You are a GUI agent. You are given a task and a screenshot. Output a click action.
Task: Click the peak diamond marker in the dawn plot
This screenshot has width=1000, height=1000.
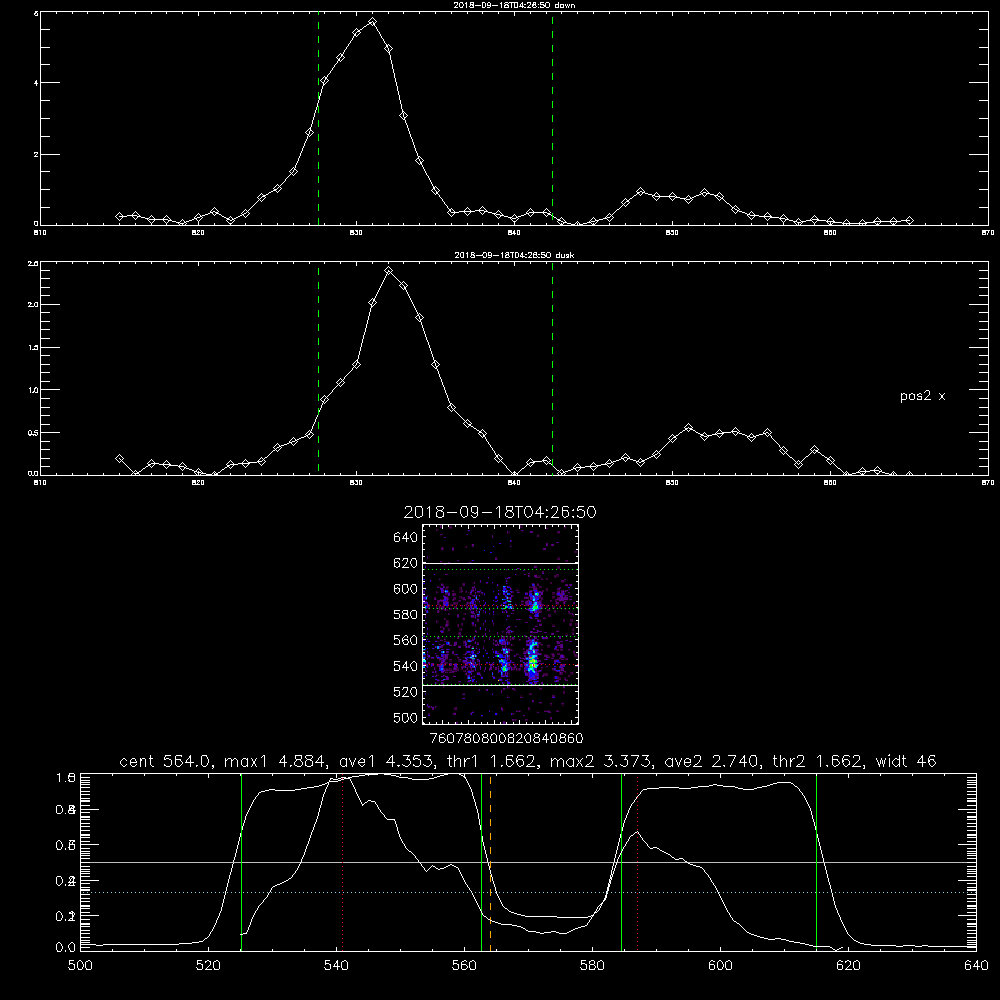click(372, 22)
